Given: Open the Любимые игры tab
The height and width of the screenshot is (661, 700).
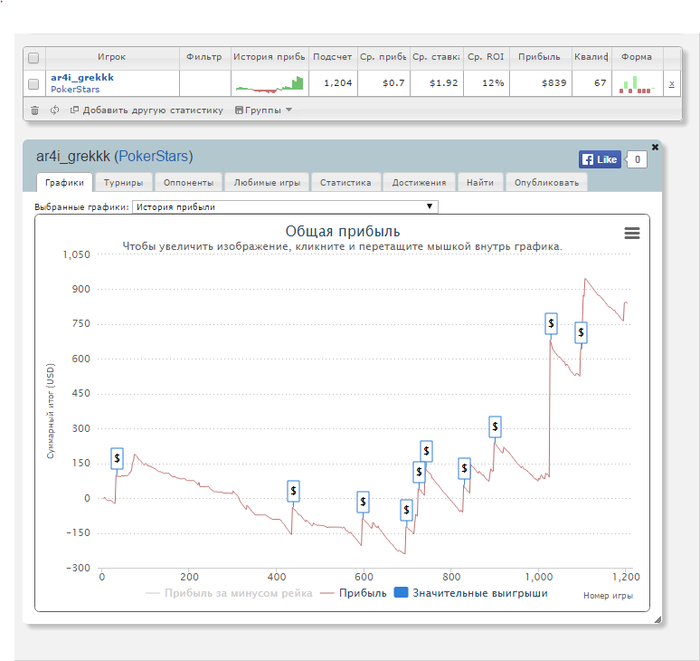Looking at the screenshot, I should [x=267, y=183].
